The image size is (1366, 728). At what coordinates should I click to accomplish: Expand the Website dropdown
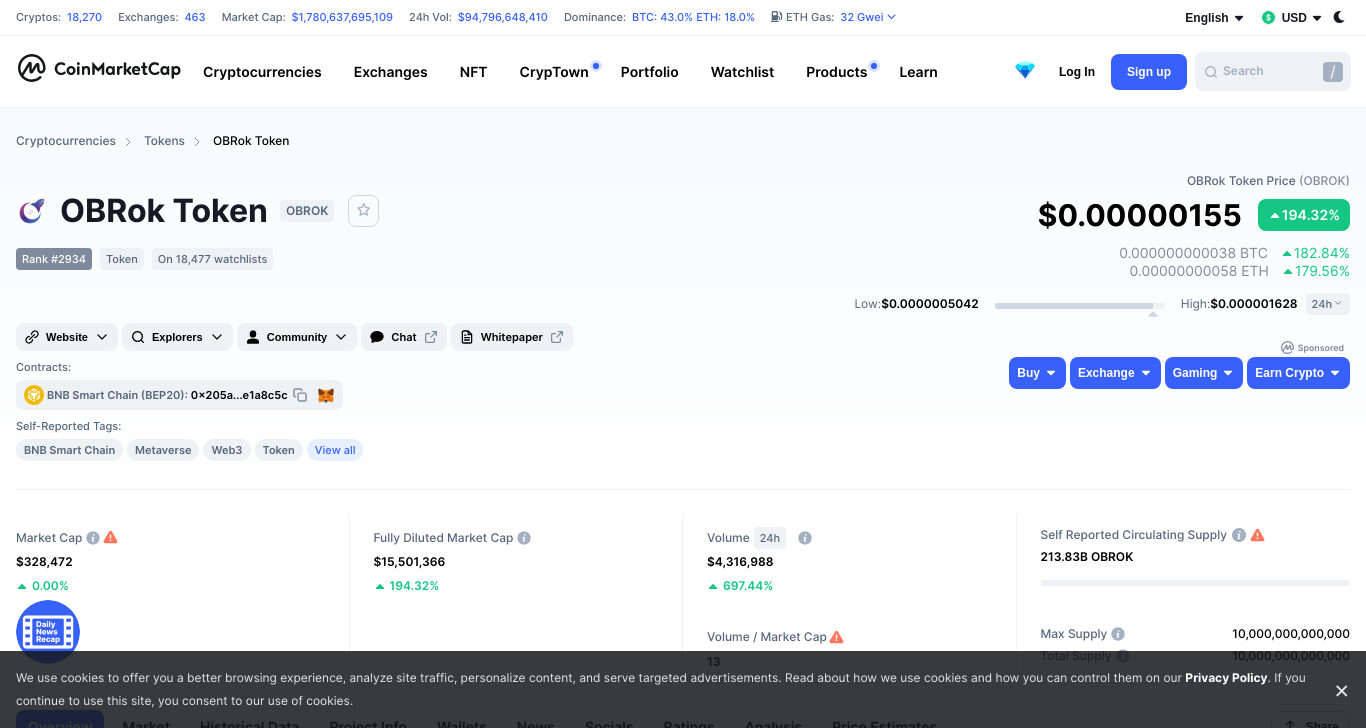(x=67, y=337)
